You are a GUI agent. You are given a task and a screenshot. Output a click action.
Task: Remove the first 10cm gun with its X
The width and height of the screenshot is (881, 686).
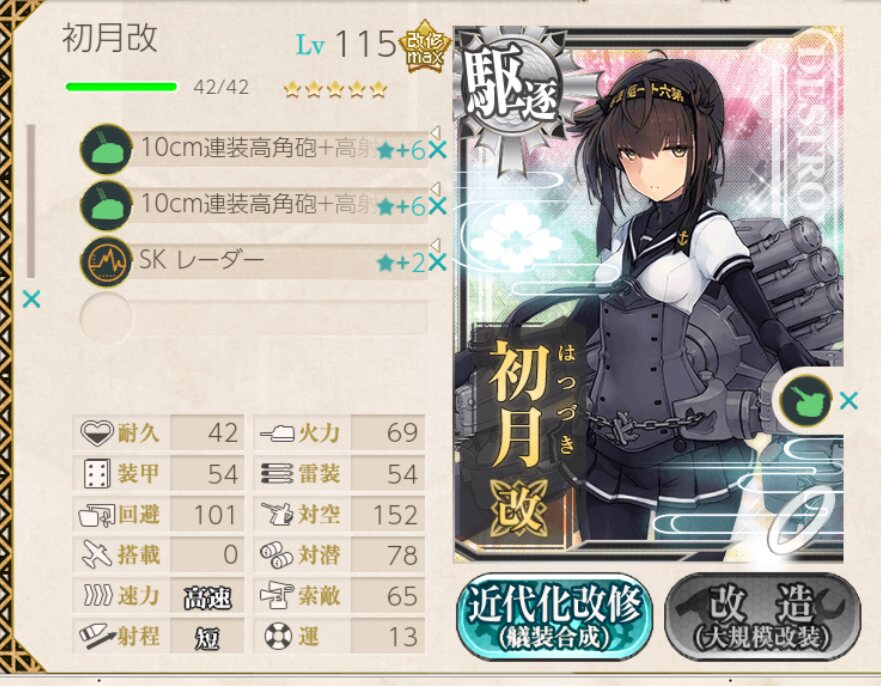tap(438, 150)
